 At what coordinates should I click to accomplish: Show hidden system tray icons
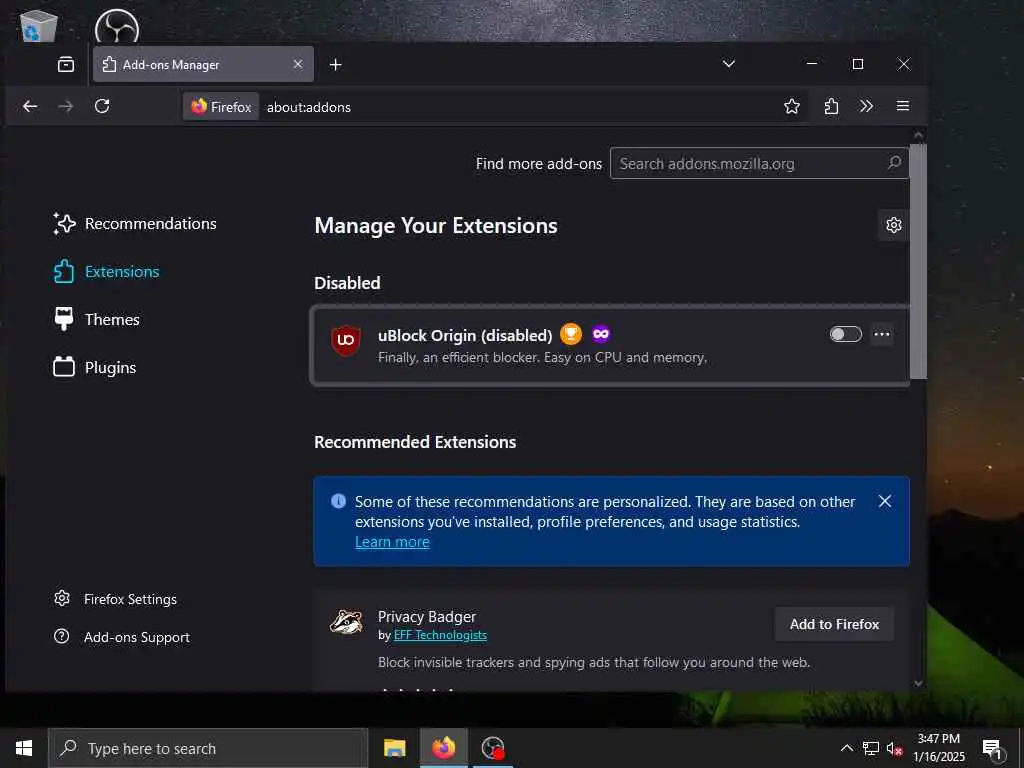pyautogui.click(x=846, y=748)
